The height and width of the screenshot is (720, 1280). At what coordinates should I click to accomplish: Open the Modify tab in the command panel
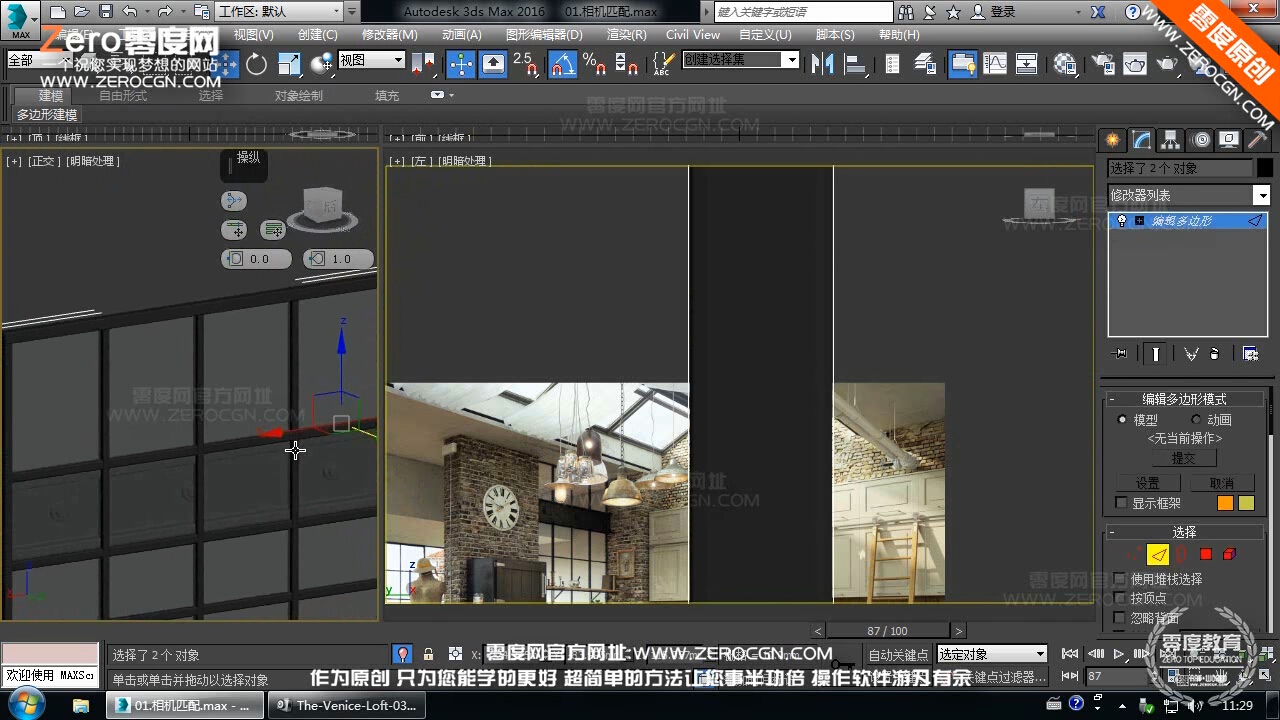pyautogui.click(x=1141, y=140)
